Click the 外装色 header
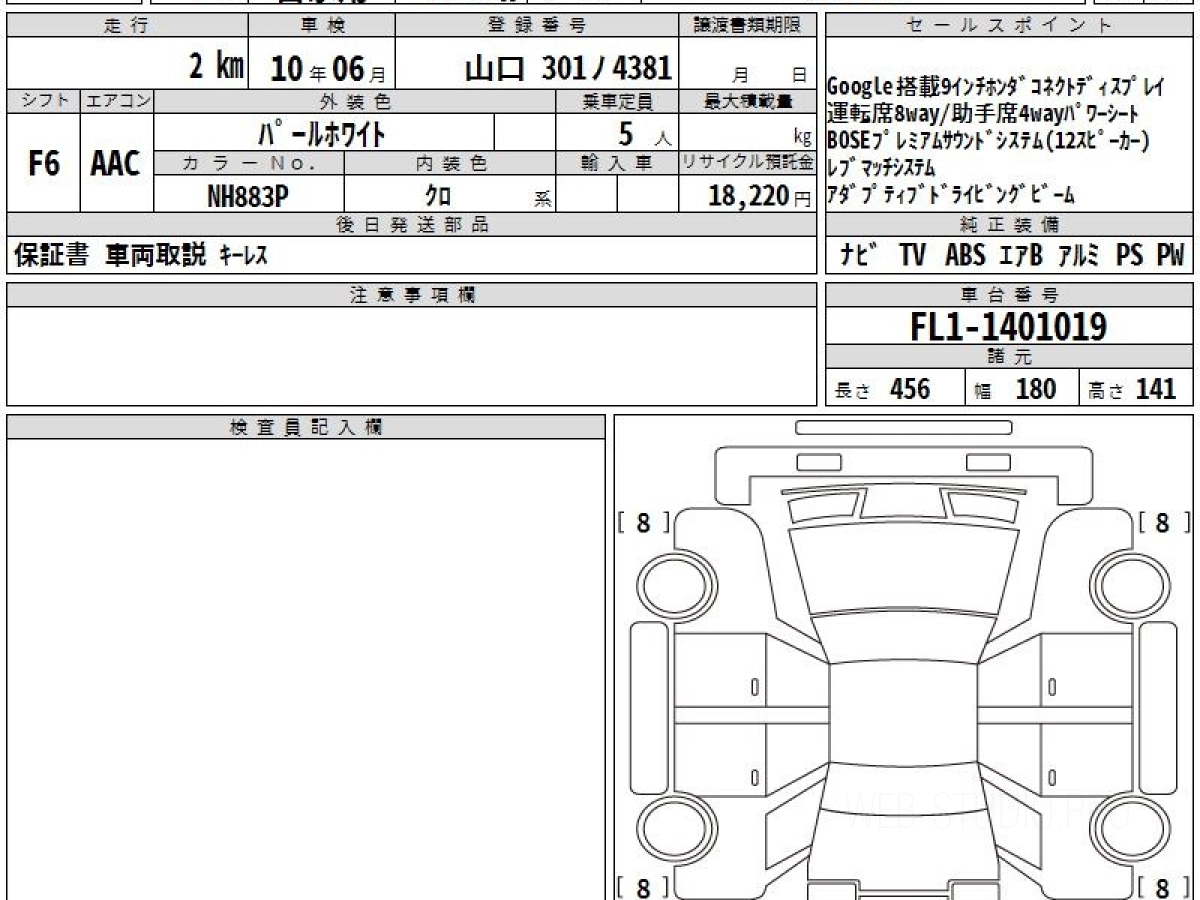1200x900 pixels. pos(355,101)
